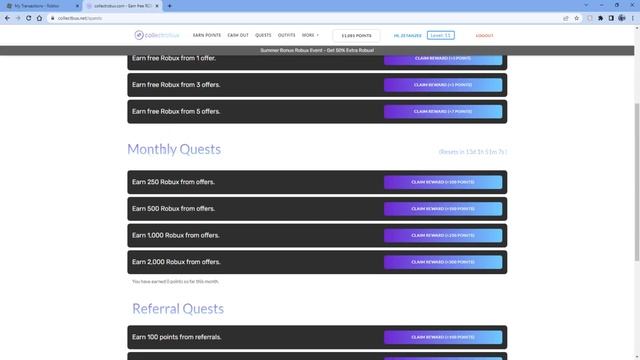Click 'Earn 100 points from referrals.' text
Image resolution: width=640 pixels, height=360 pixels.
click(176, 337)
